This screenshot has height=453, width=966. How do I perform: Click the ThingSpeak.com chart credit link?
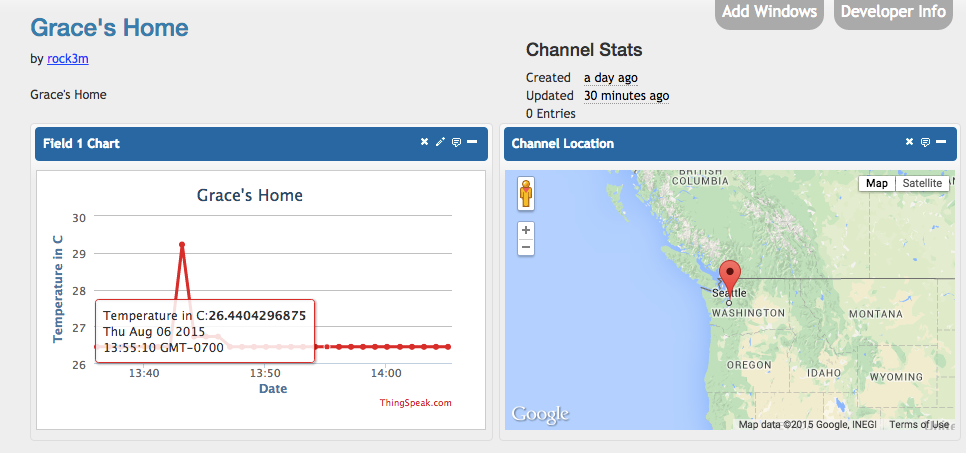pyautogui.click(x=415, y=403)
